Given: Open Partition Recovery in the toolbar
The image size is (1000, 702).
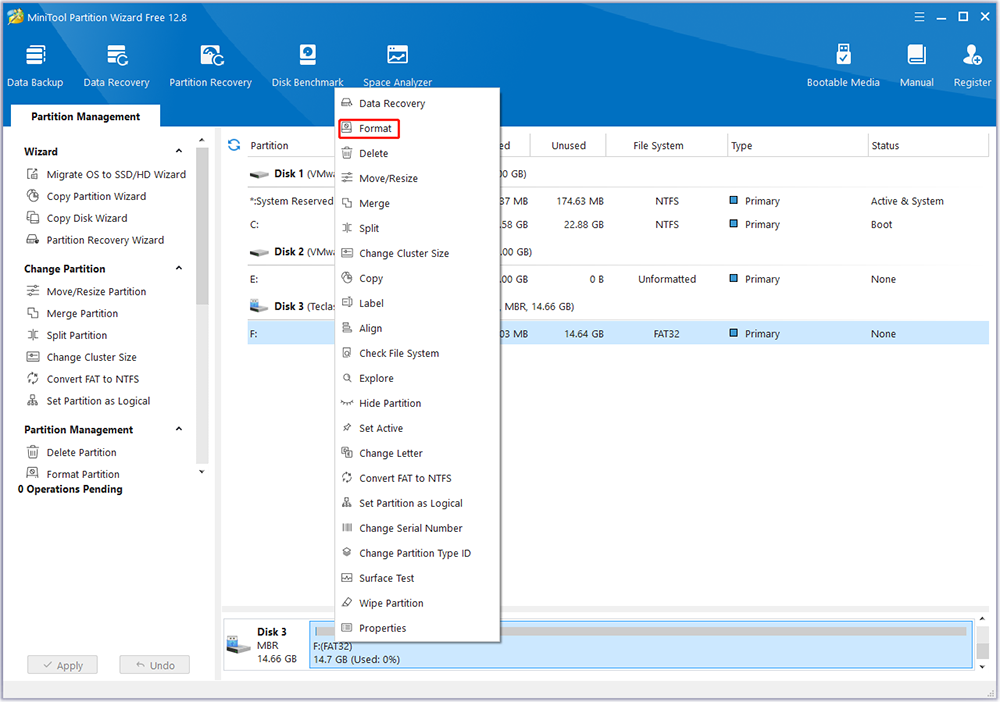Looking at the screenshot, I should (210, 65).
